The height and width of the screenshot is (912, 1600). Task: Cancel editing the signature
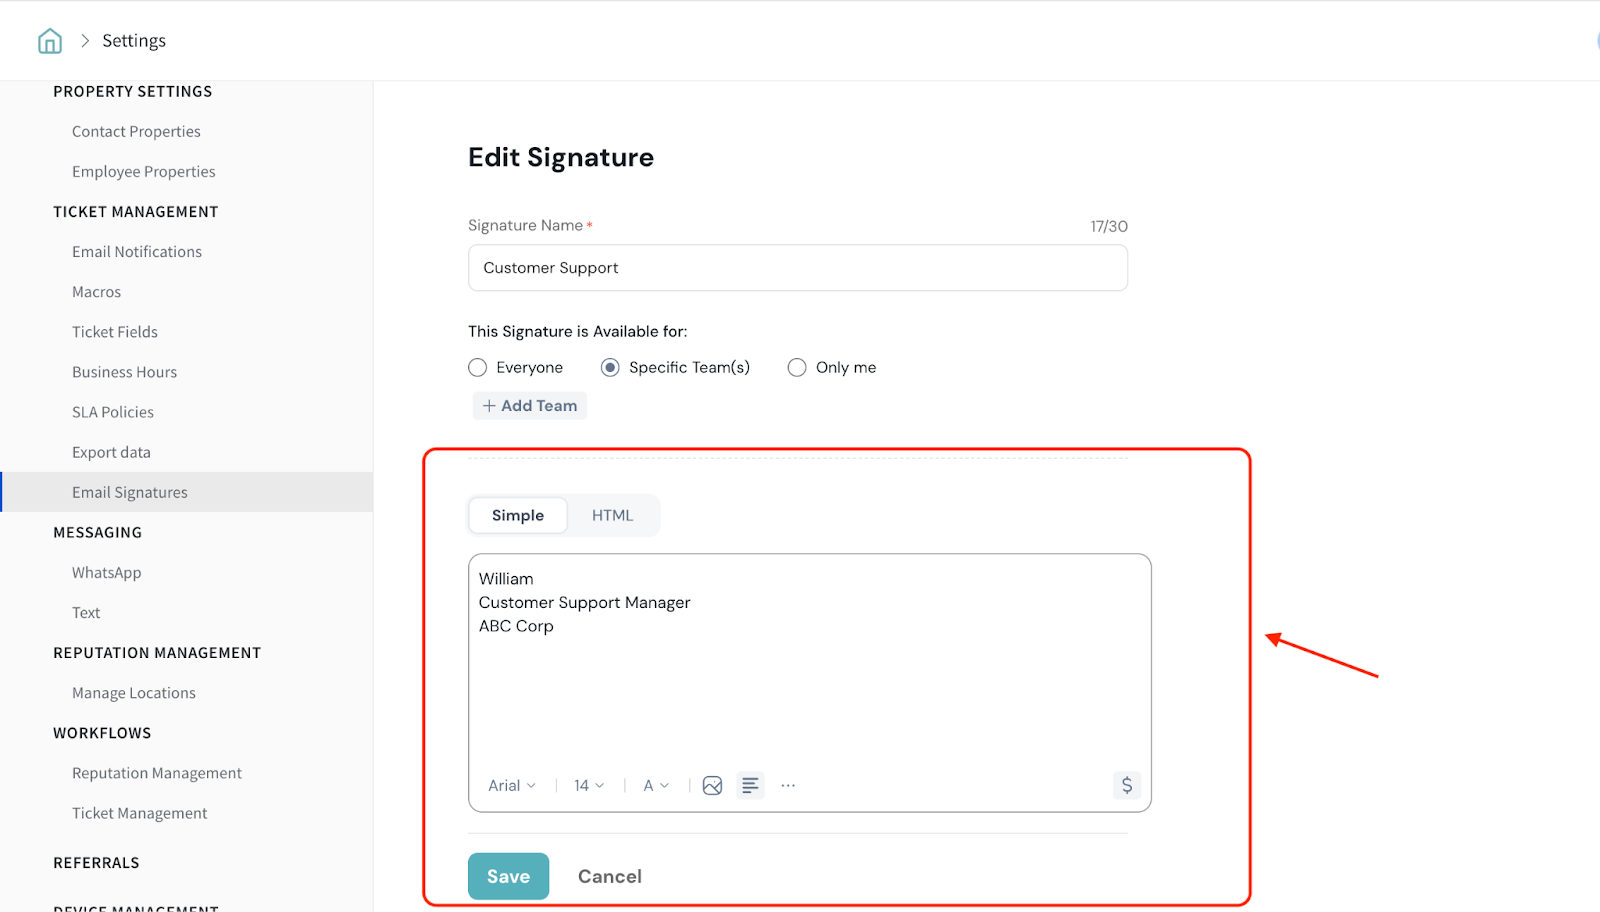pyautogui.click(x=610, y=877)
